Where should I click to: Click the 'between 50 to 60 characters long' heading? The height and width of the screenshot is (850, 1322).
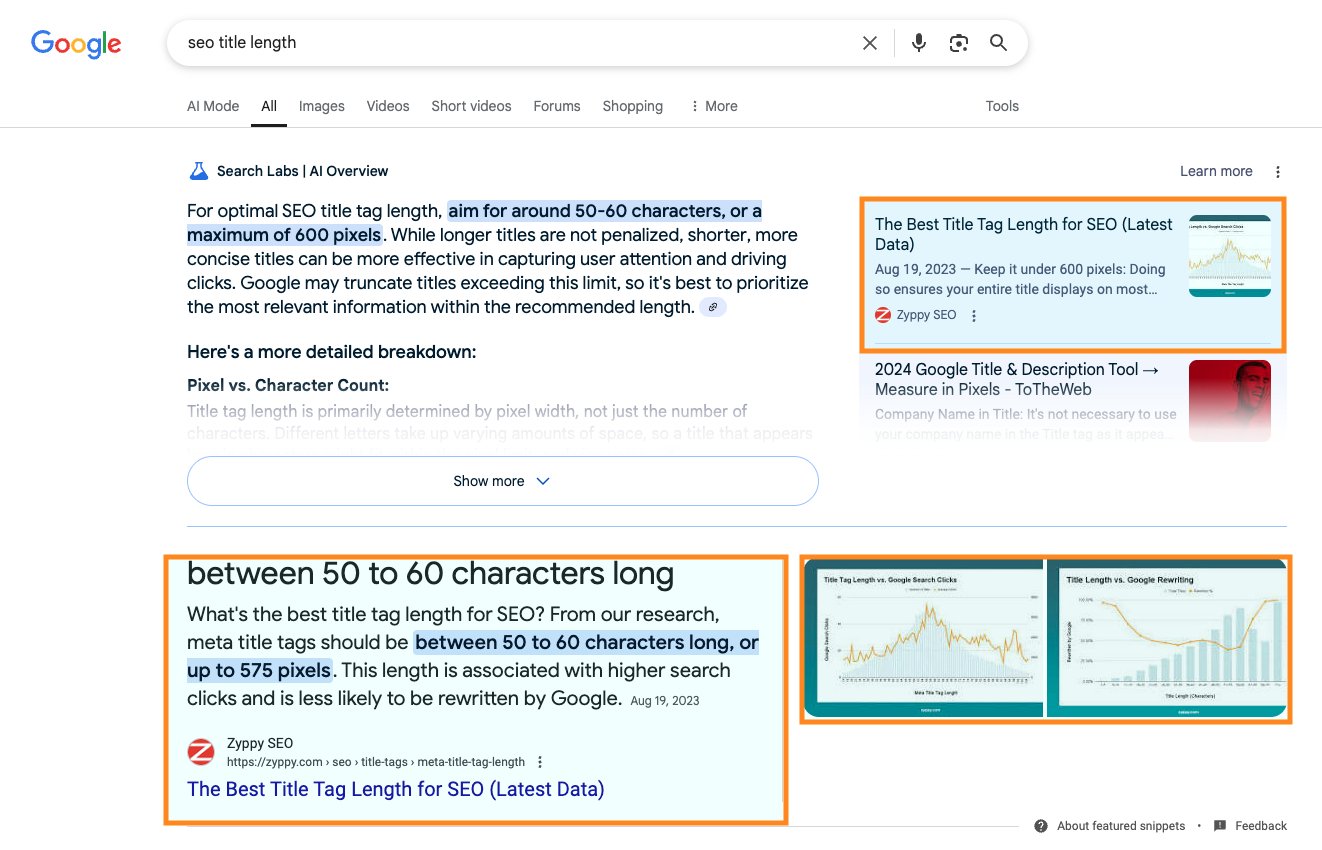point(430,573)
